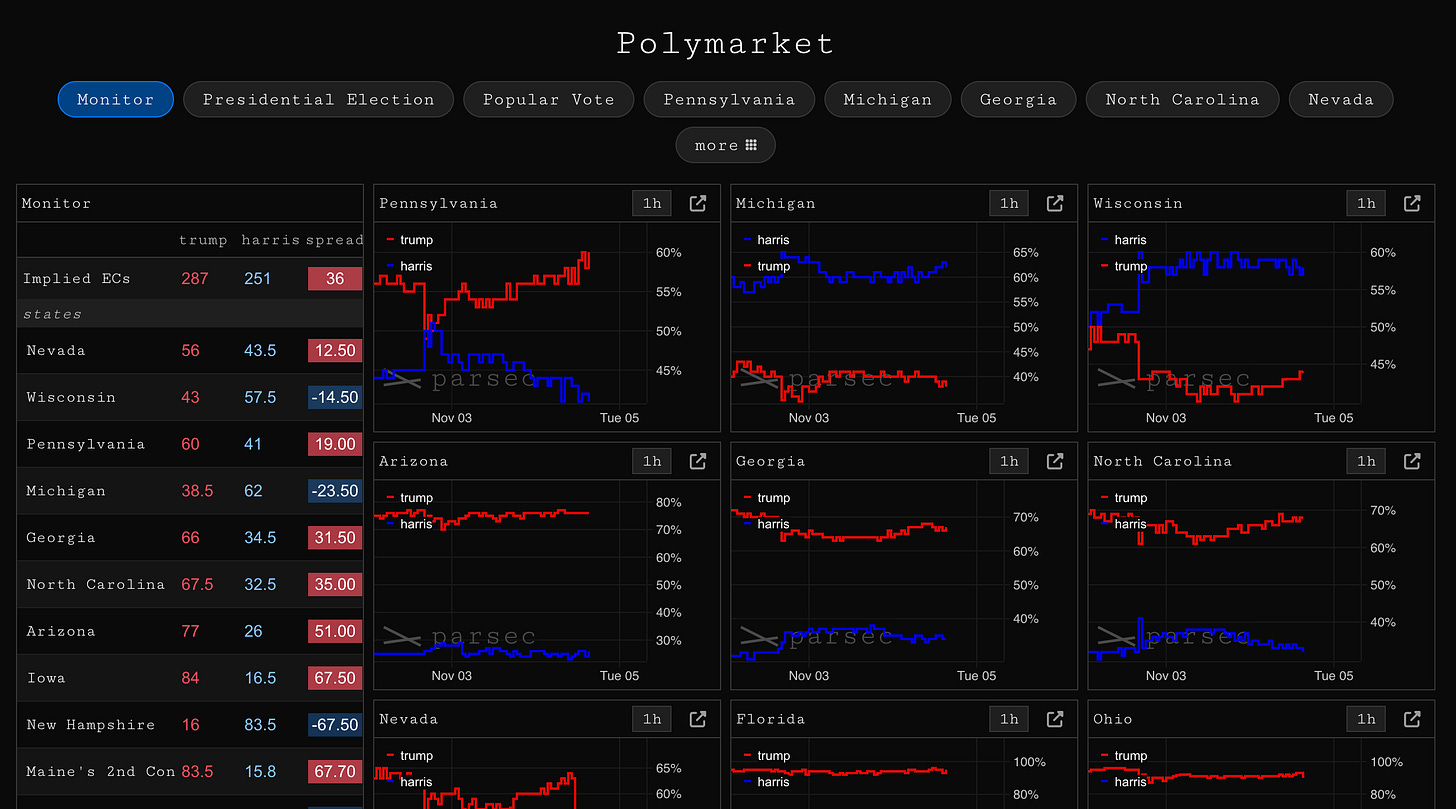Click the harris column header

[271, 240]
